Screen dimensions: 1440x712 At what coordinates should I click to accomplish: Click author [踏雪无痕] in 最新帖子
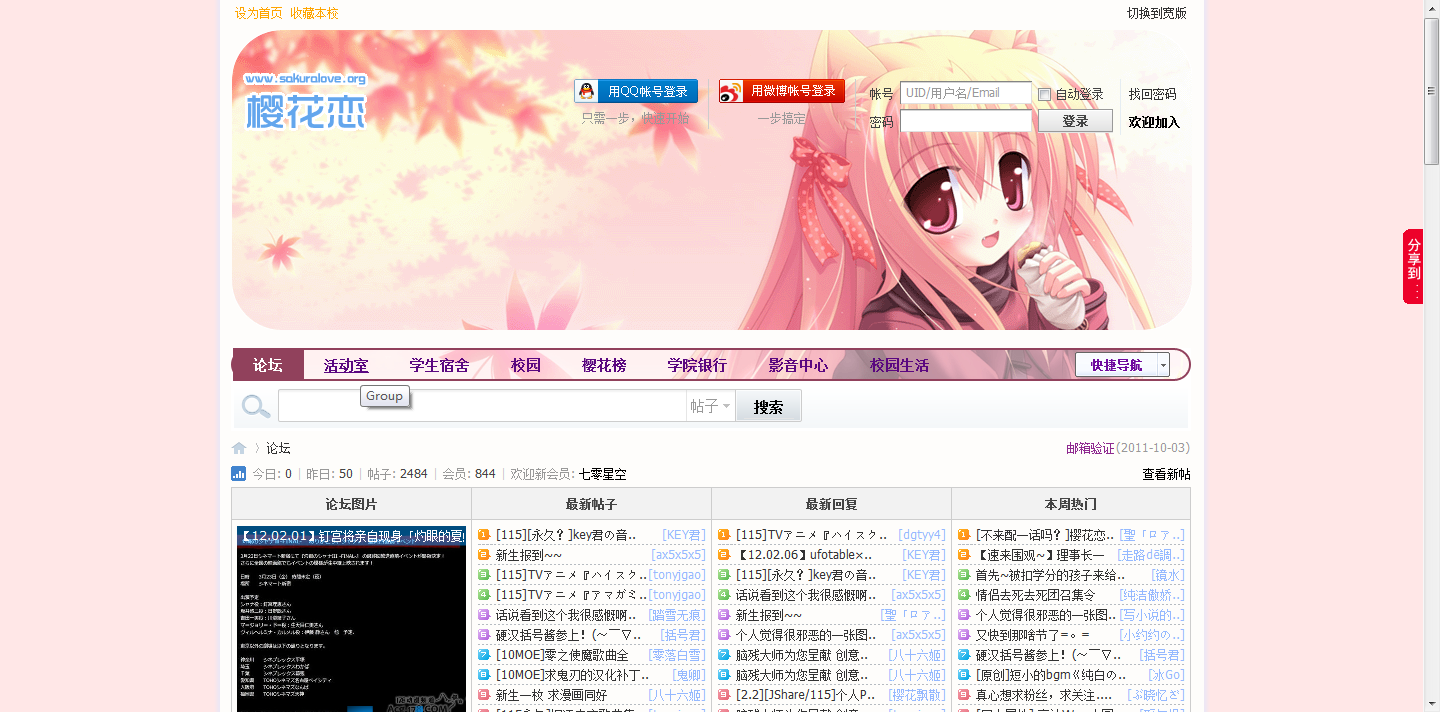(677, 615)
